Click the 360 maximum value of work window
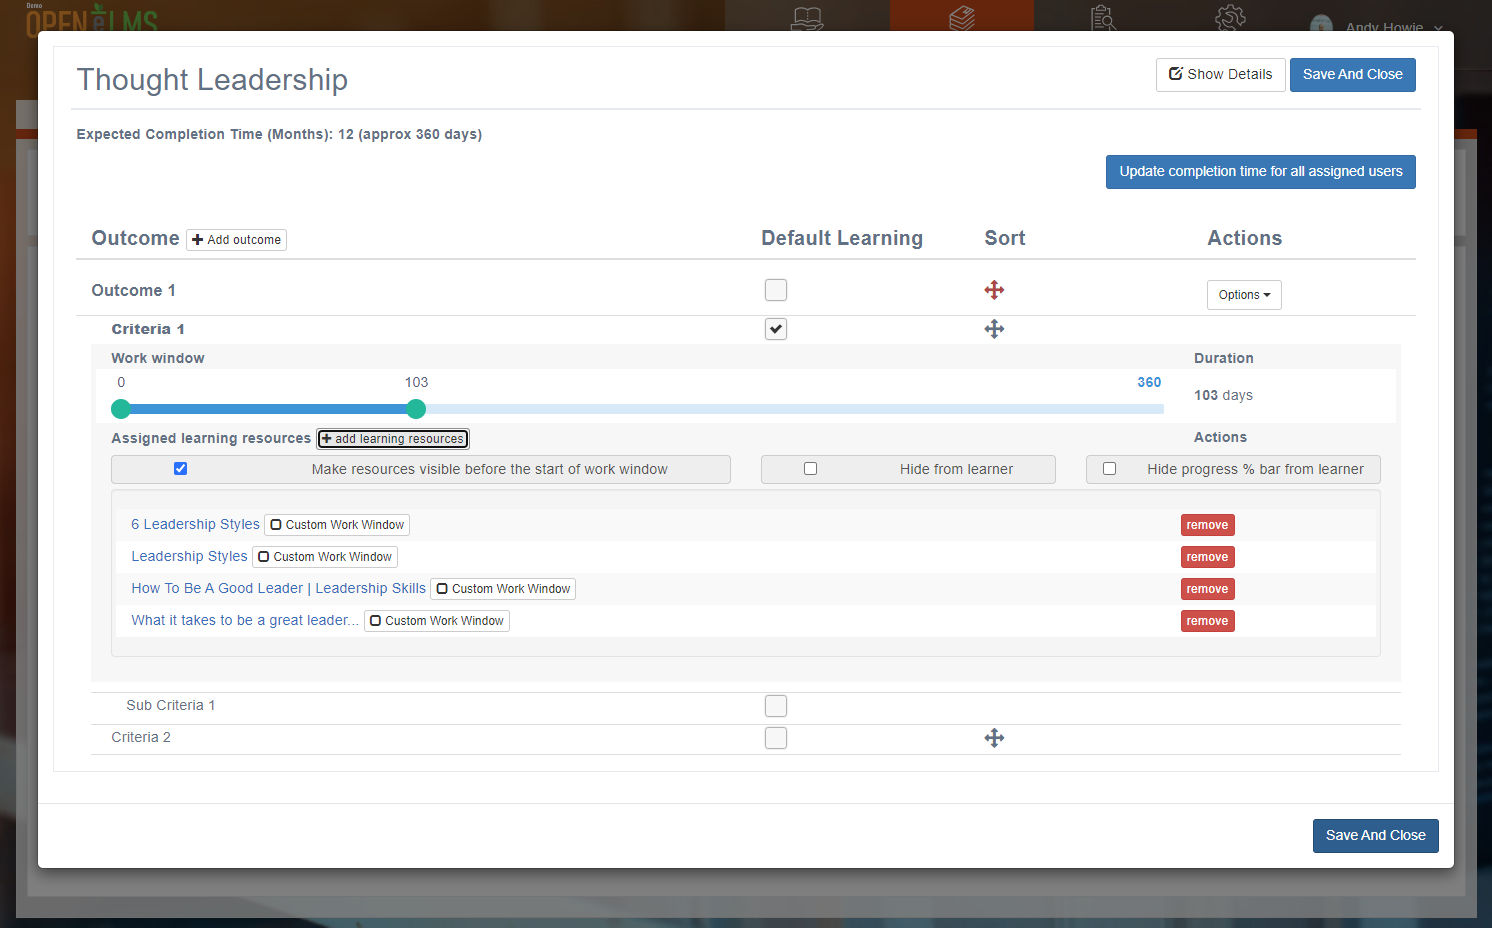The height and width of the screenshot is (928, 1492). point(1149,382)
